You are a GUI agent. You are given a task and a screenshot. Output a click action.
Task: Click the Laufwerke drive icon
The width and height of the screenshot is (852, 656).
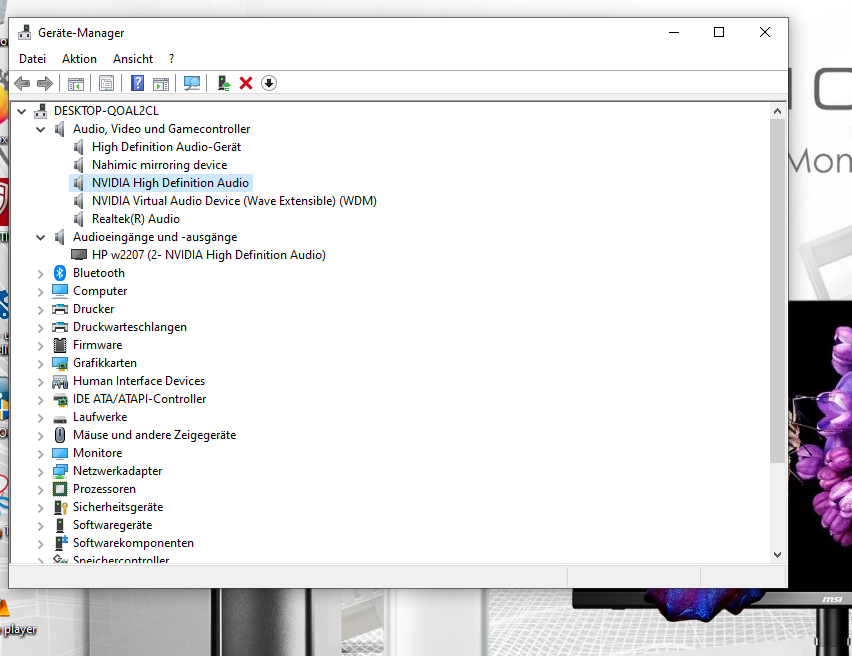tap(60, 418)
